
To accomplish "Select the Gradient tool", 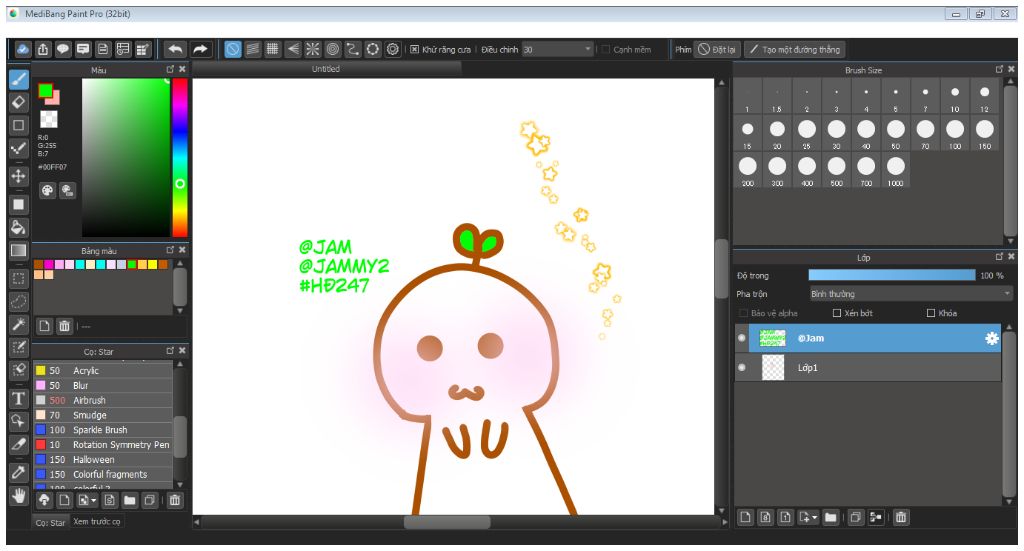I will coord(19,251).
